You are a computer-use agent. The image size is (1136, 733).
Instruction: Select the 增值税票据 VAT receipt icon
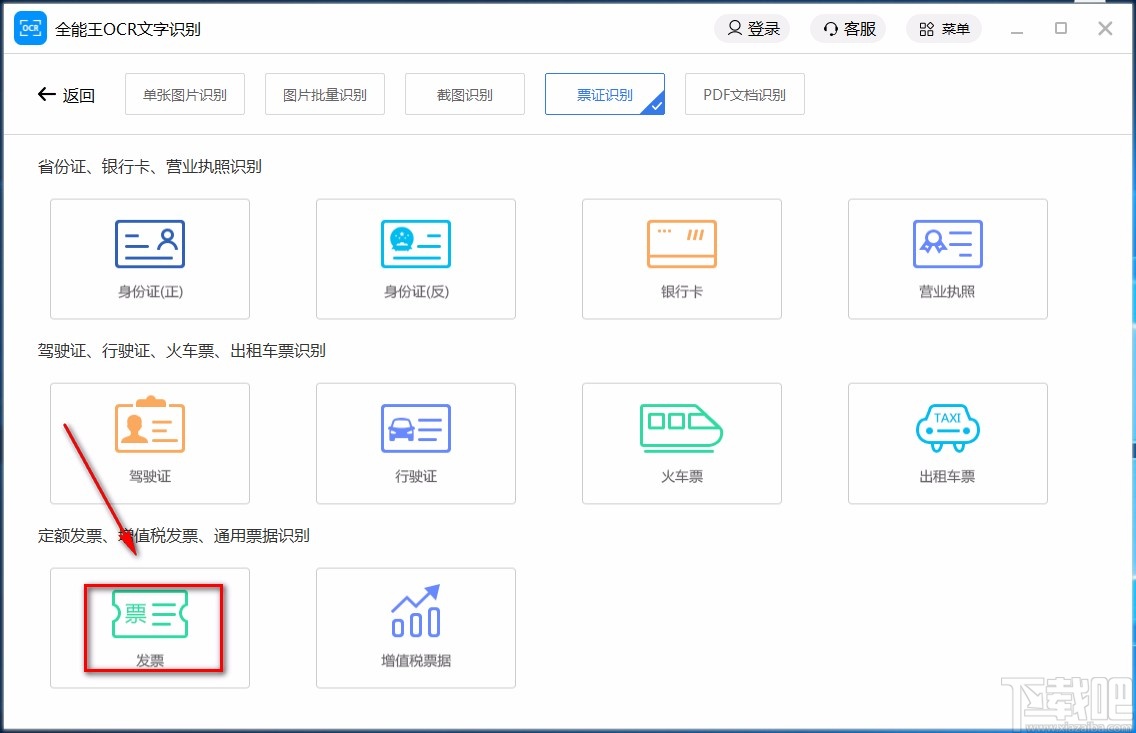coord(415,627)
